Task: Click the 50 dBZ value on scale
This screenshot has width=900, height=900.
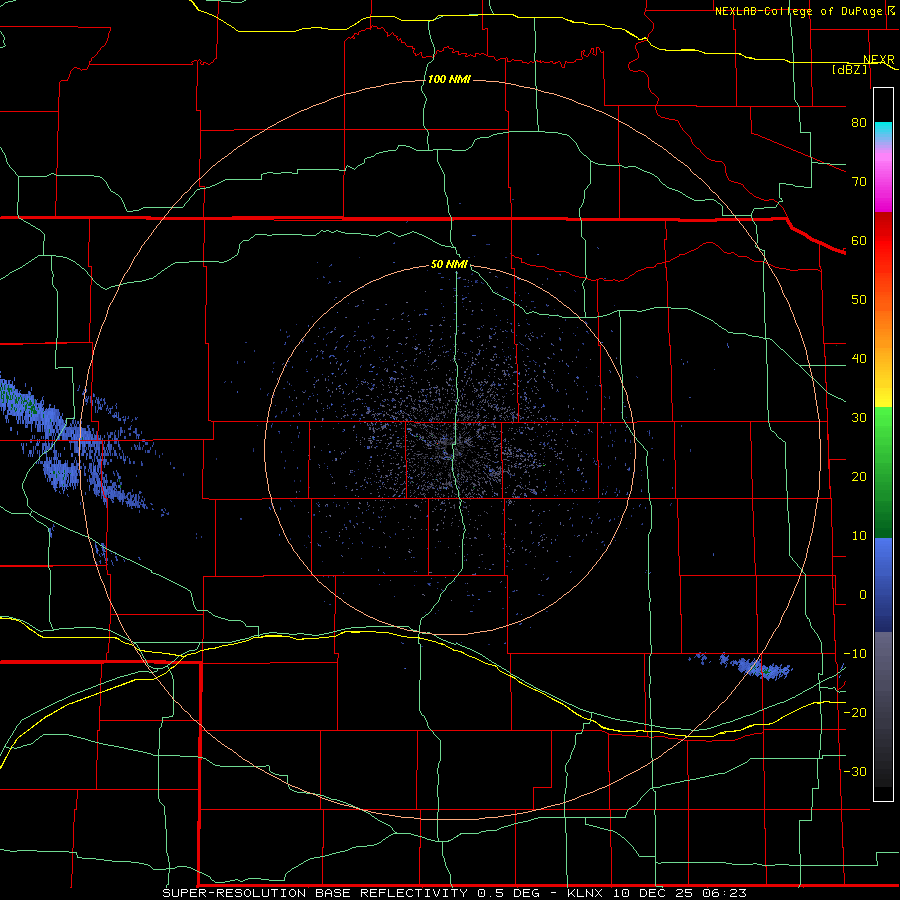Action: click(x=859, y=300)
